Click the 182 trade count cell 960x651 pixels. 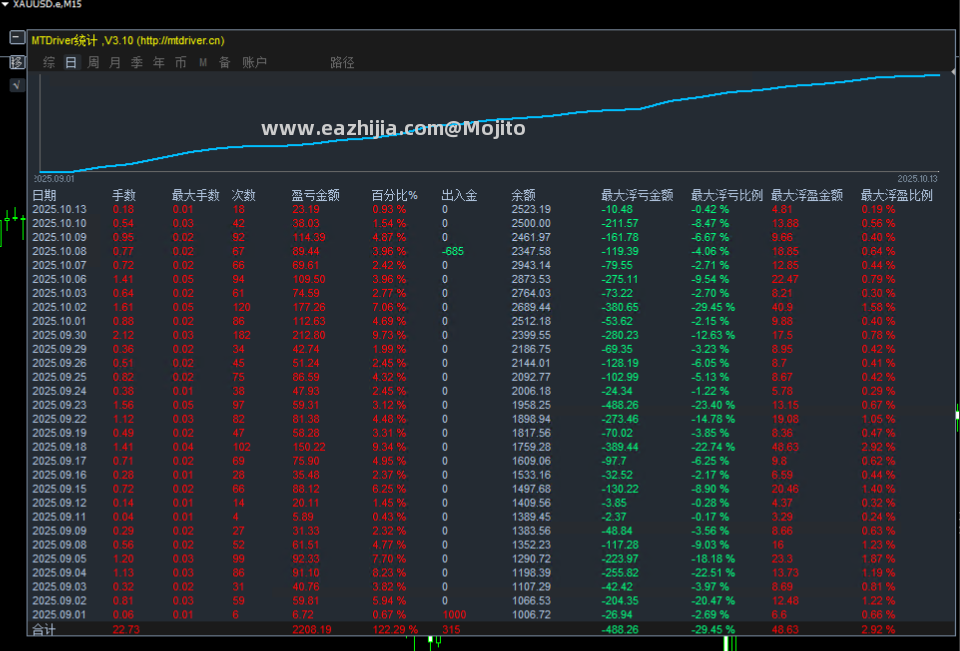(242, 335)
